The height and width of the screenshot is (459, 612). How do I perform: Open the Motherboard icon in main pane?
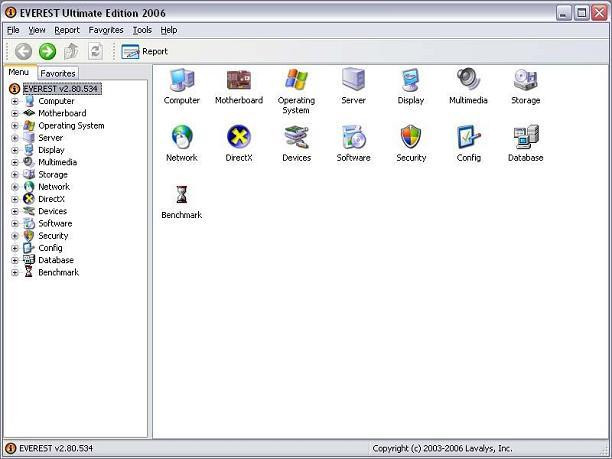239,80
